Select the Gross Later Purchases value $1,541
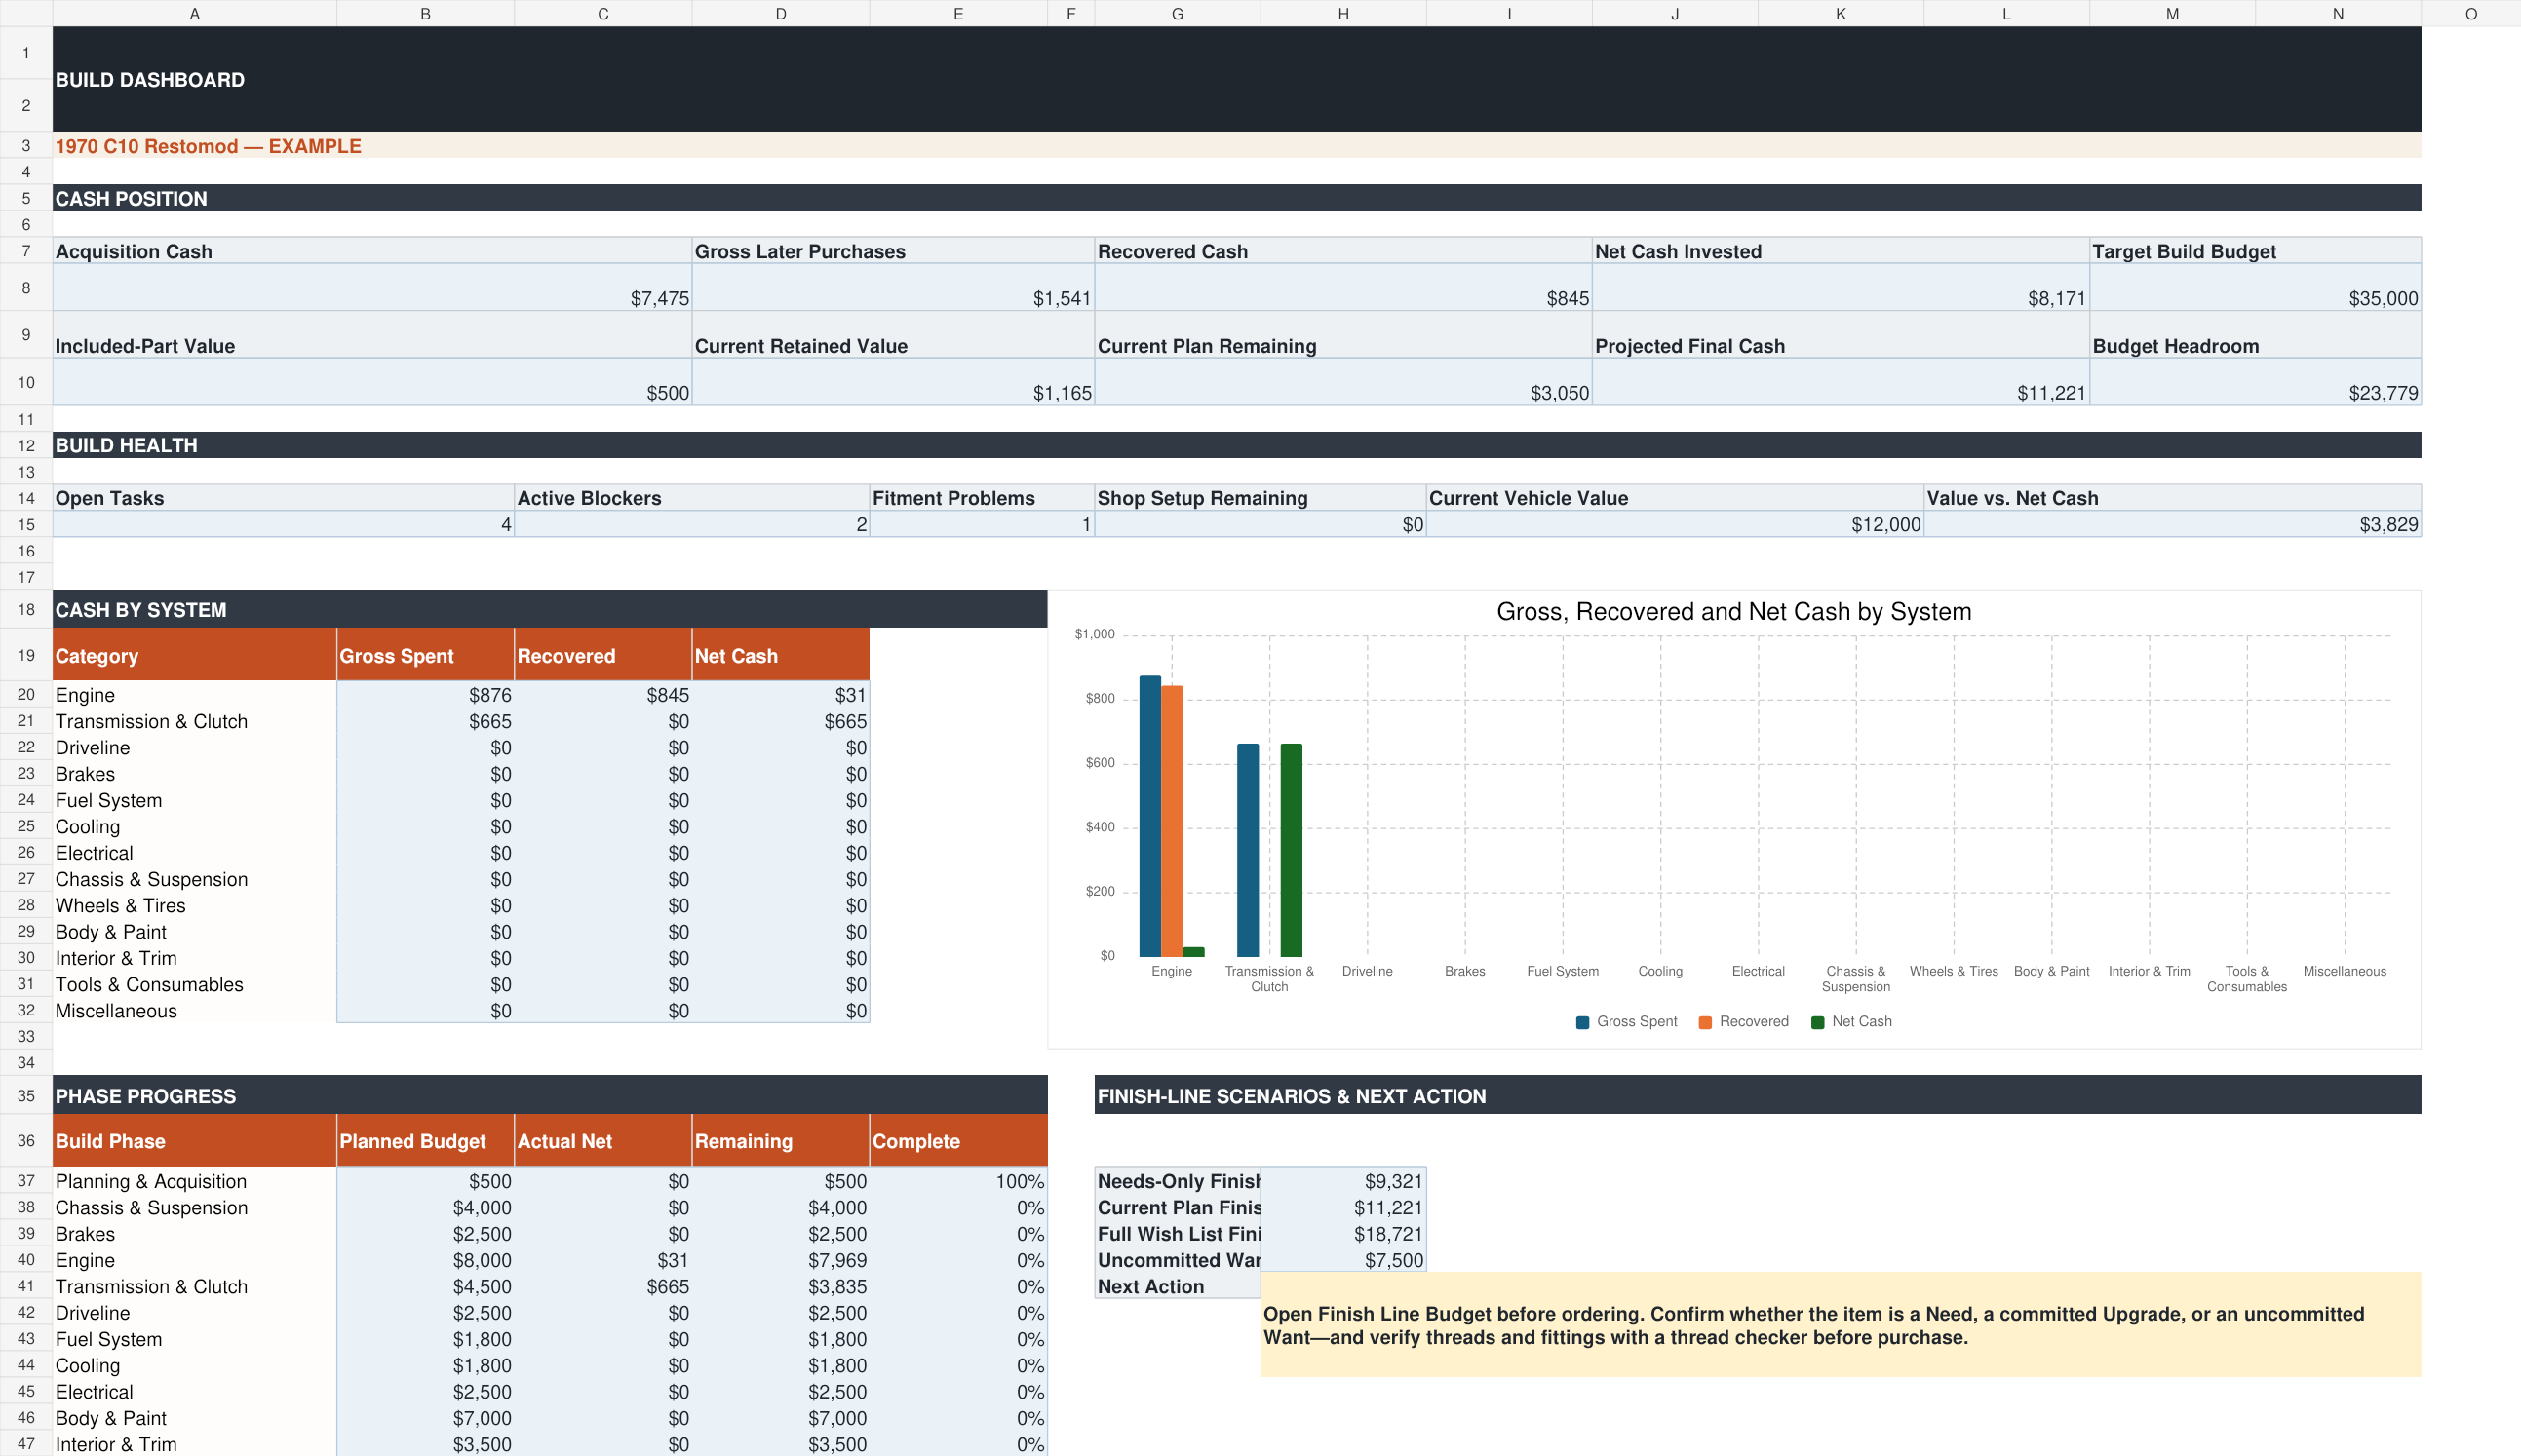The width and height of the screenshot is (2521, 1456). click(x=892, y=287)
